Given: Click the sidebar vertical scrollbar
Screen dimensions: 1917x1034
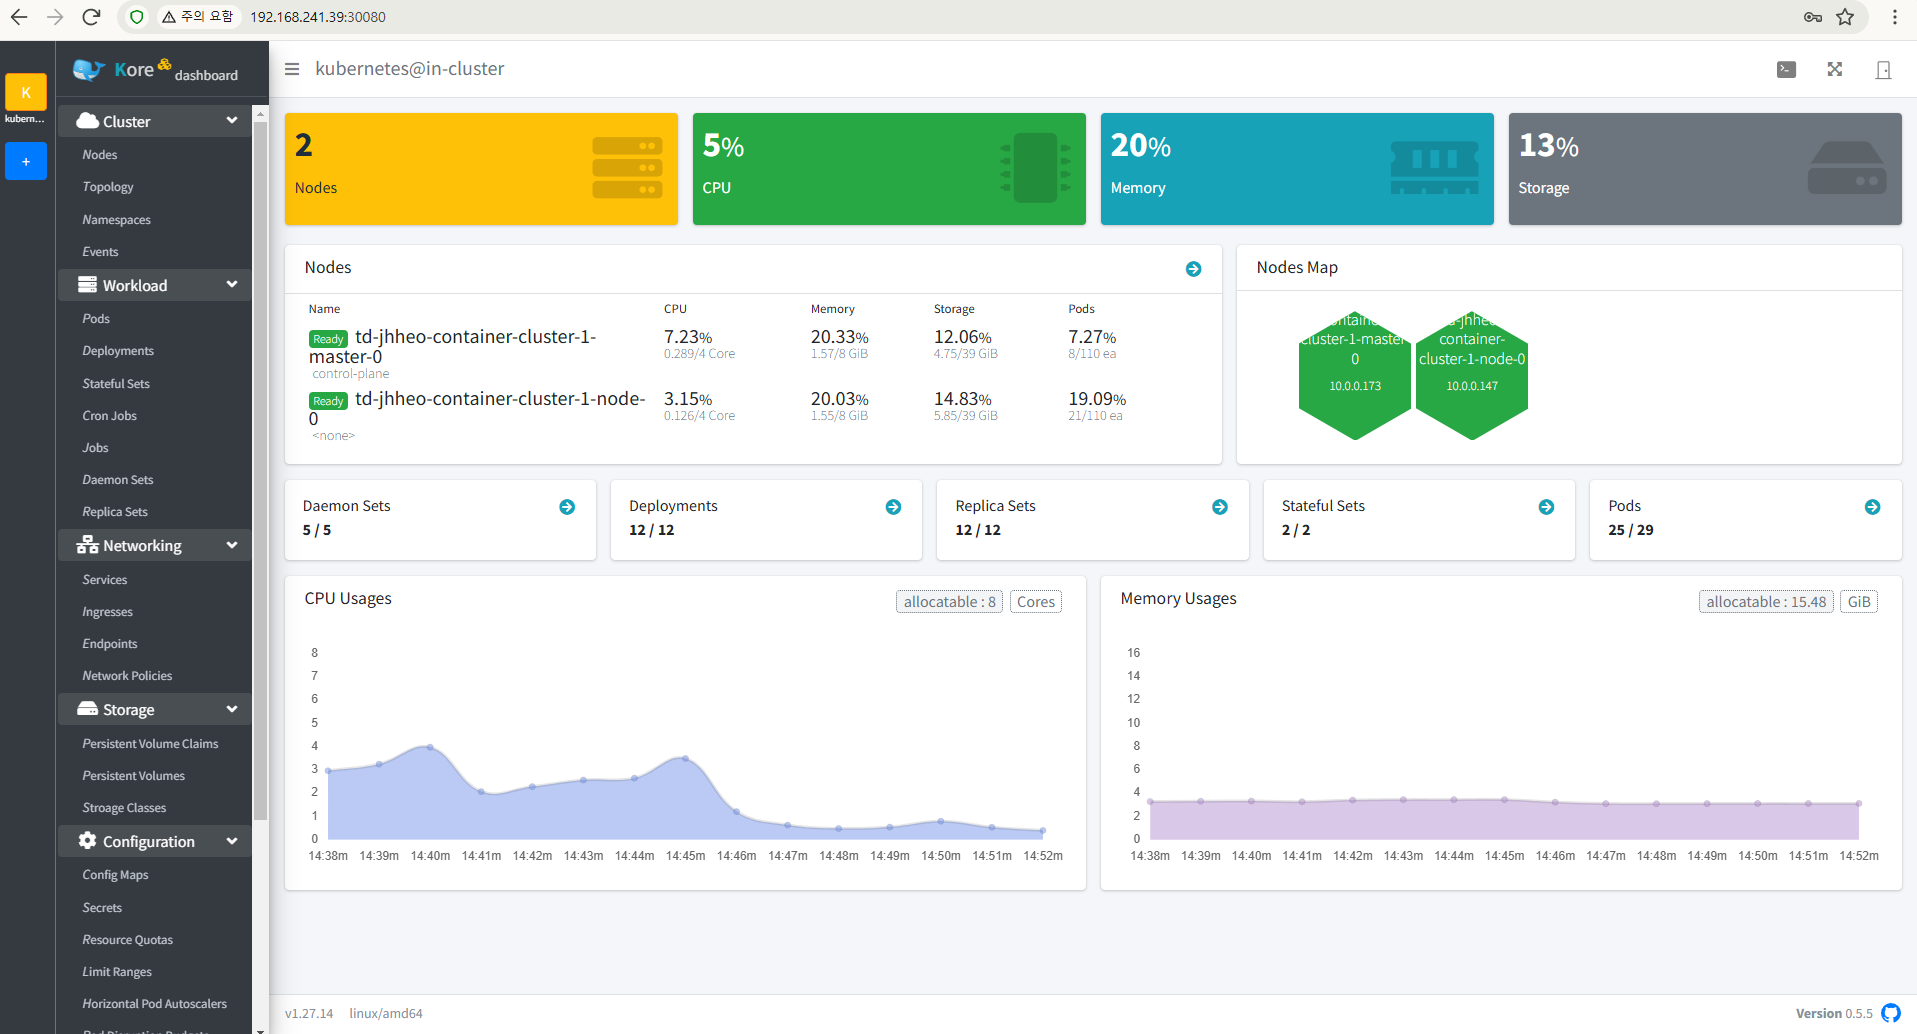Looking at the screenshot, I should pos(261,470).
